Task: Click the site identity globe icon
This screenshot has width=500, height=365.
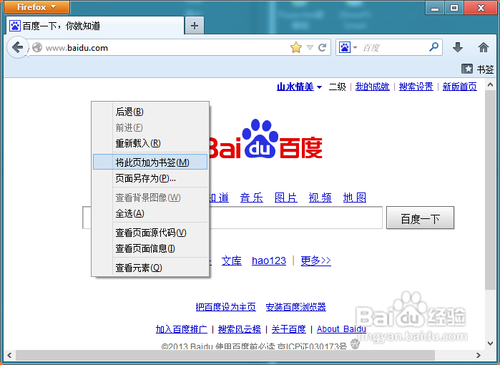Action: click(x=37, y=48)
